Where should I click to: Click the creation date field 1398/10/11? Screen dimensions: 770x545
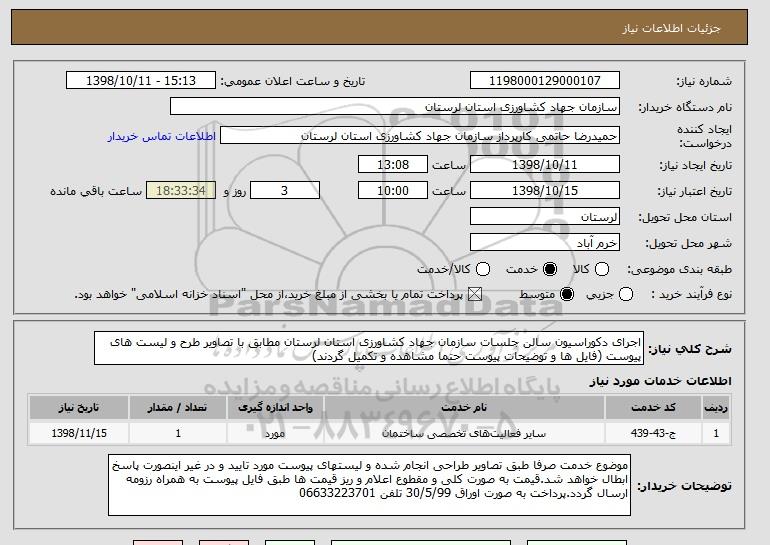(545, 164)
